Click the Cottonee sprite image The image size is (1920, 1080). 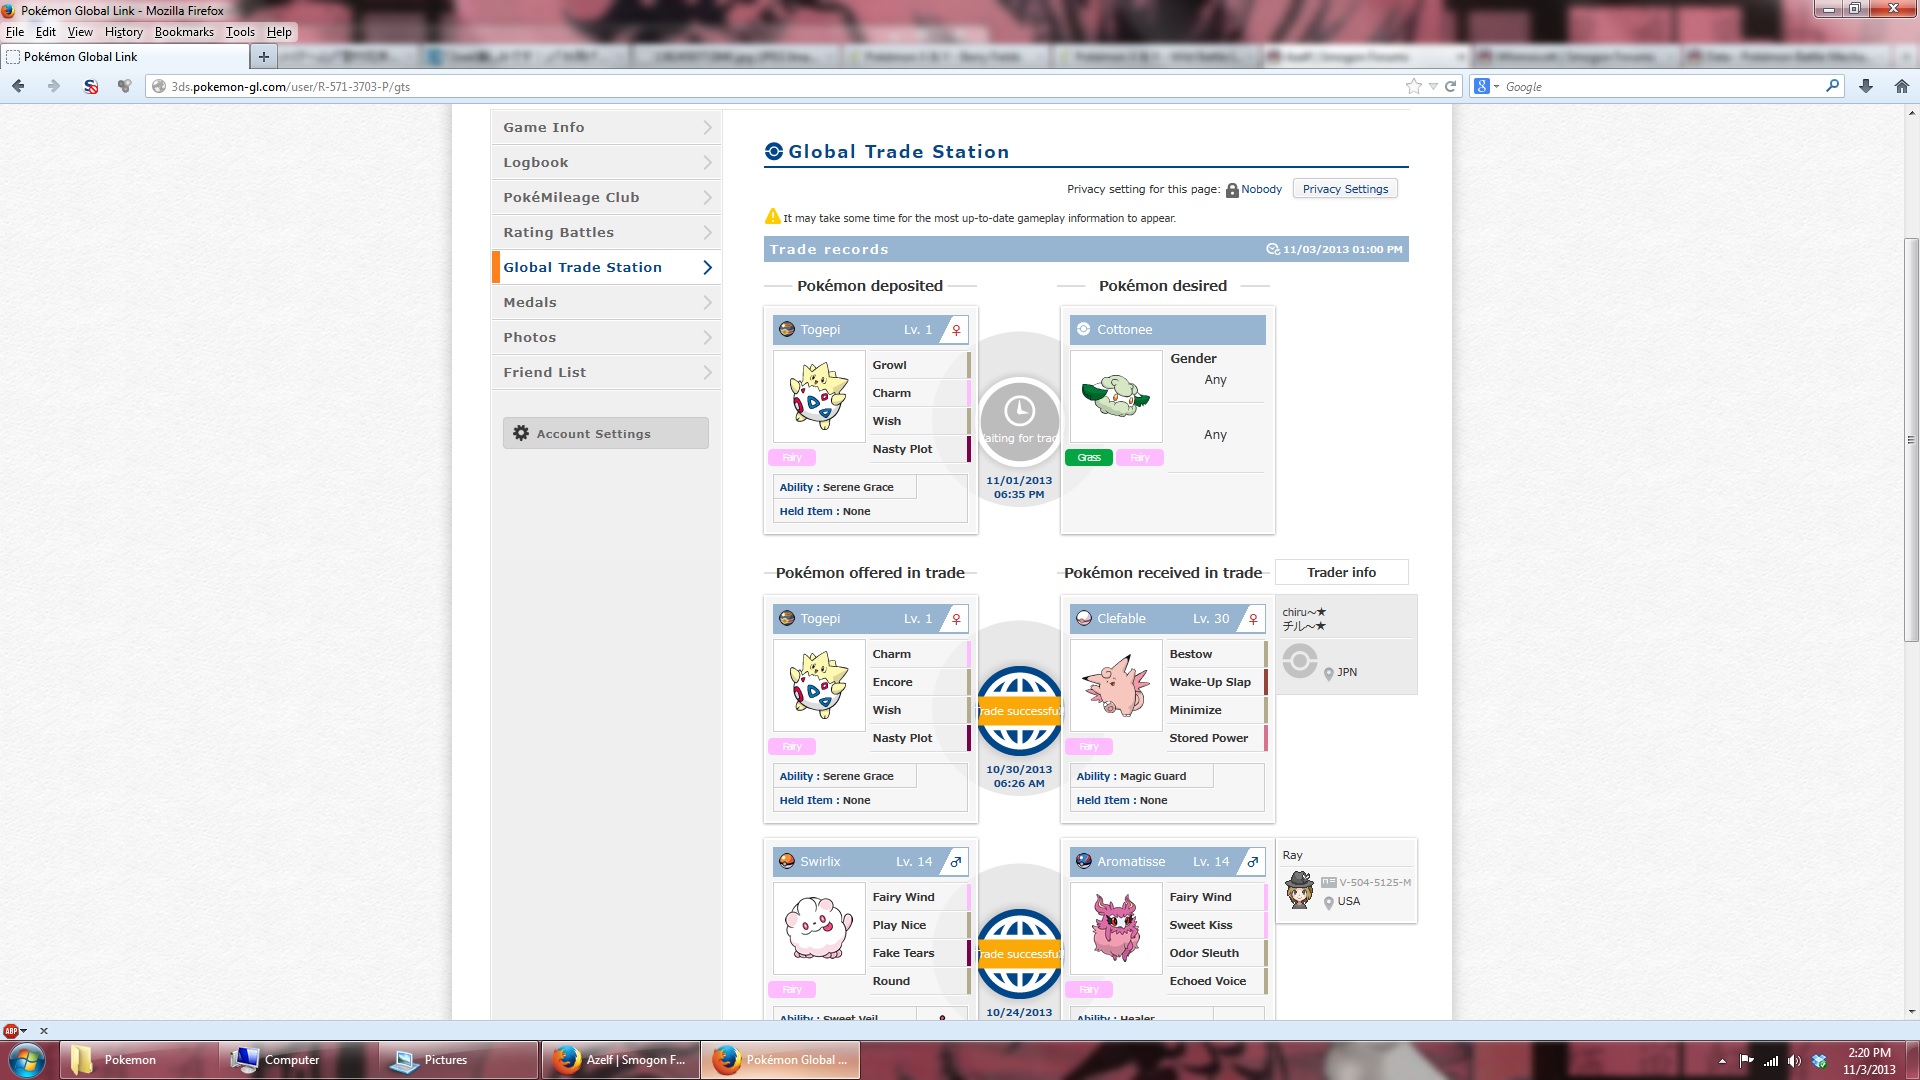[1116, 396]
